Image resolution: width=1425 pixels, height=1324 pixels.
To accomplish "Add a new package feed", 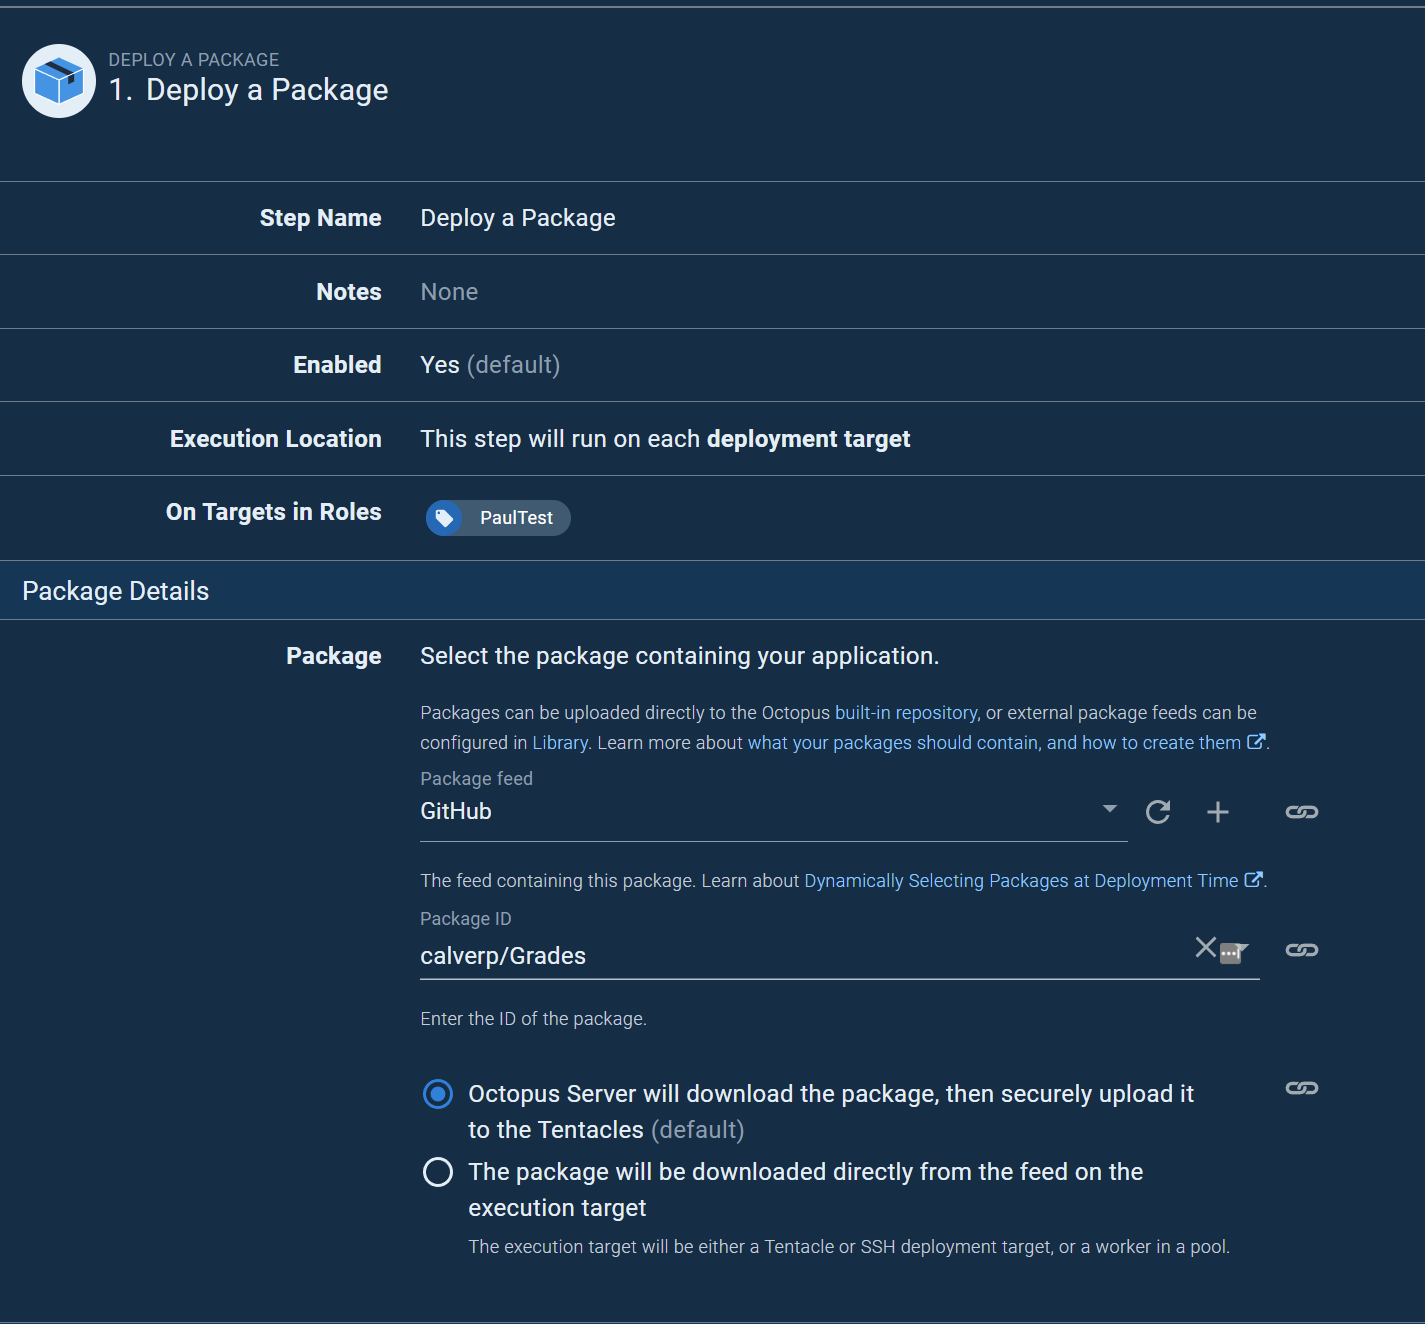I will [x=1217, y=812].
